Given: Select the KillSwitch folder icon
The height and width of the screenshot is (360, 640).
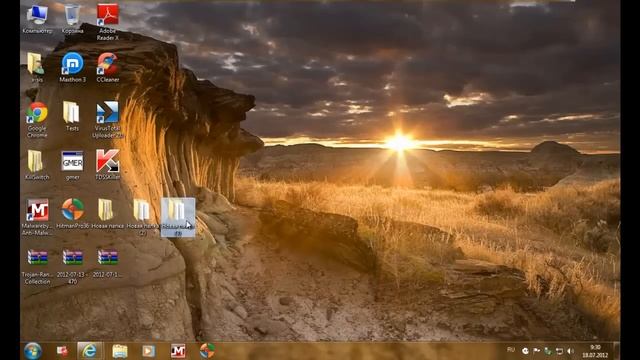Looking at the screenshot, I should (37, 164).
